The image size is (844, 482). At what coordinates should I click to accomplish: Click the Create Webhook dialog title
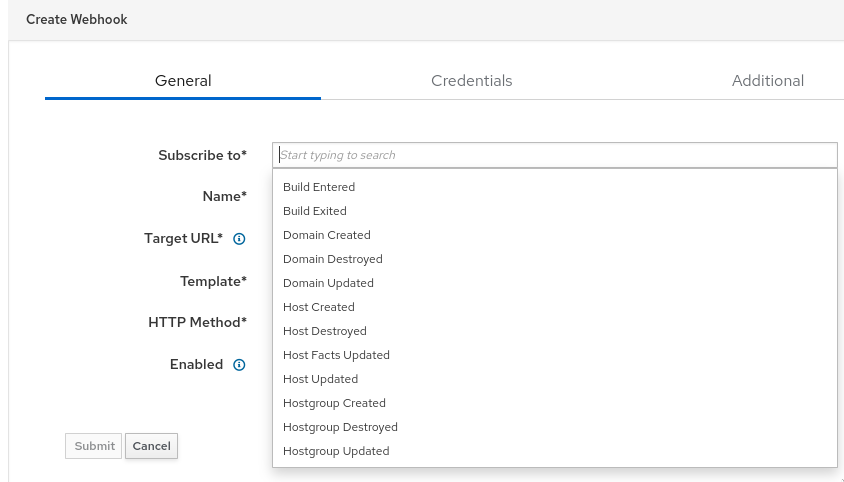[x=76, y=19]
